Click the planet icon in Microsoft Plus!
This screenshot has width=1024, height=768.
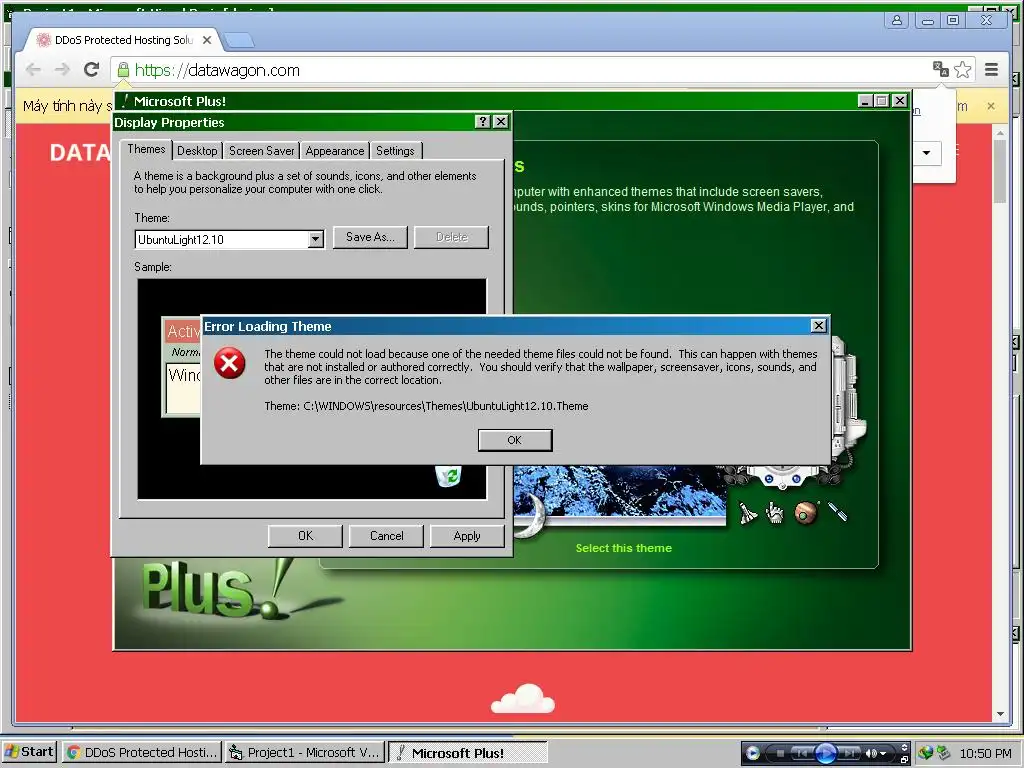806,513
